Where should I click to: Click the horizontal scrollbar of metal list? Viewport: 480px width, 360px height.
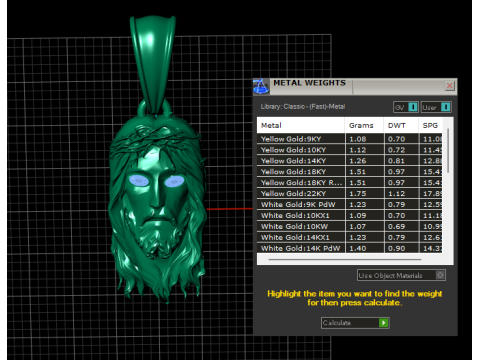[345, 259]
